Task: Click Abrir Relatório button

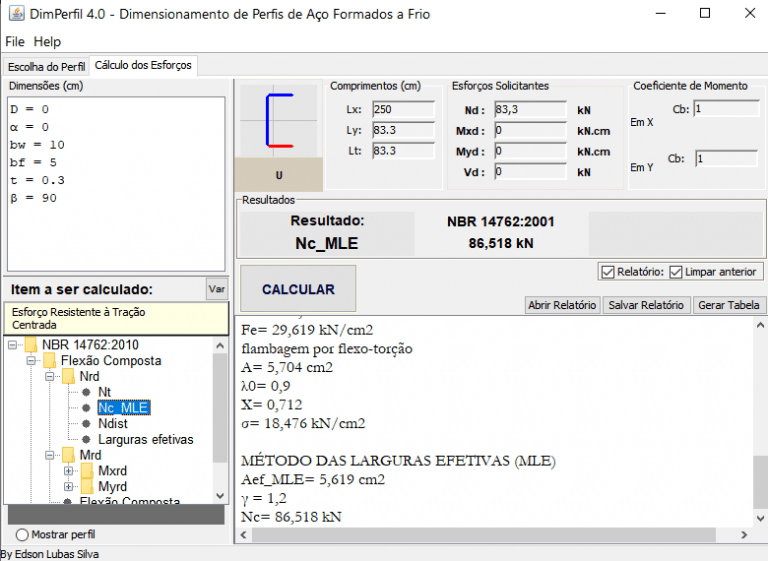Action: [562, 305]
